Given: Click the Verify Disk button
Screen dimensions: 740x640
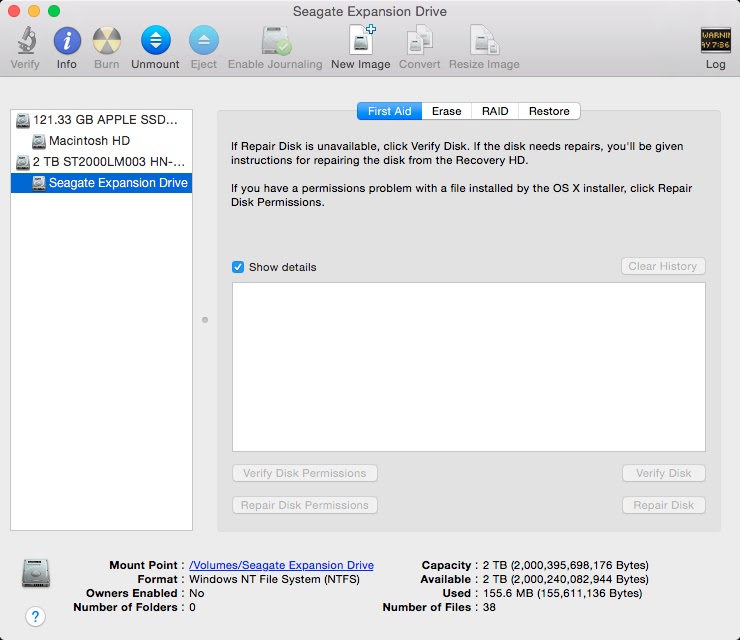Looking at the screenshot, I should tap(664, 473).
